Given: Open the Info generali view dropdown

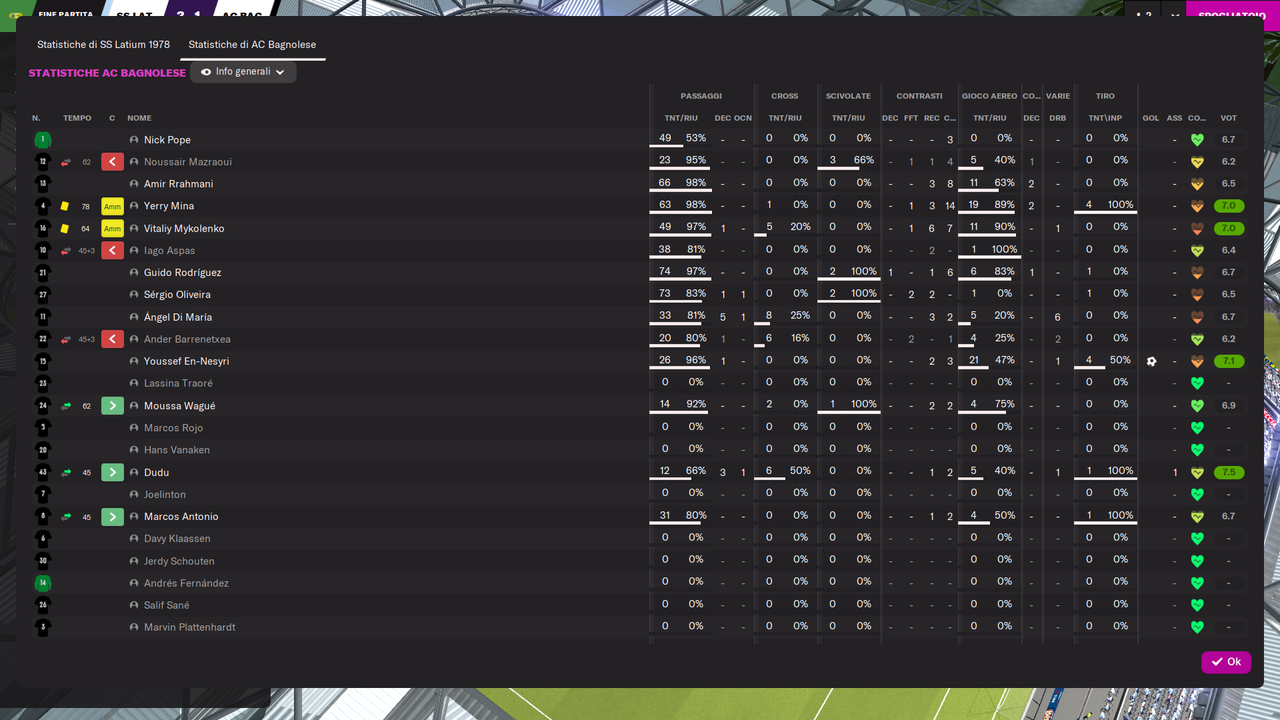Looking at the screenshot, I should (243, 72).
